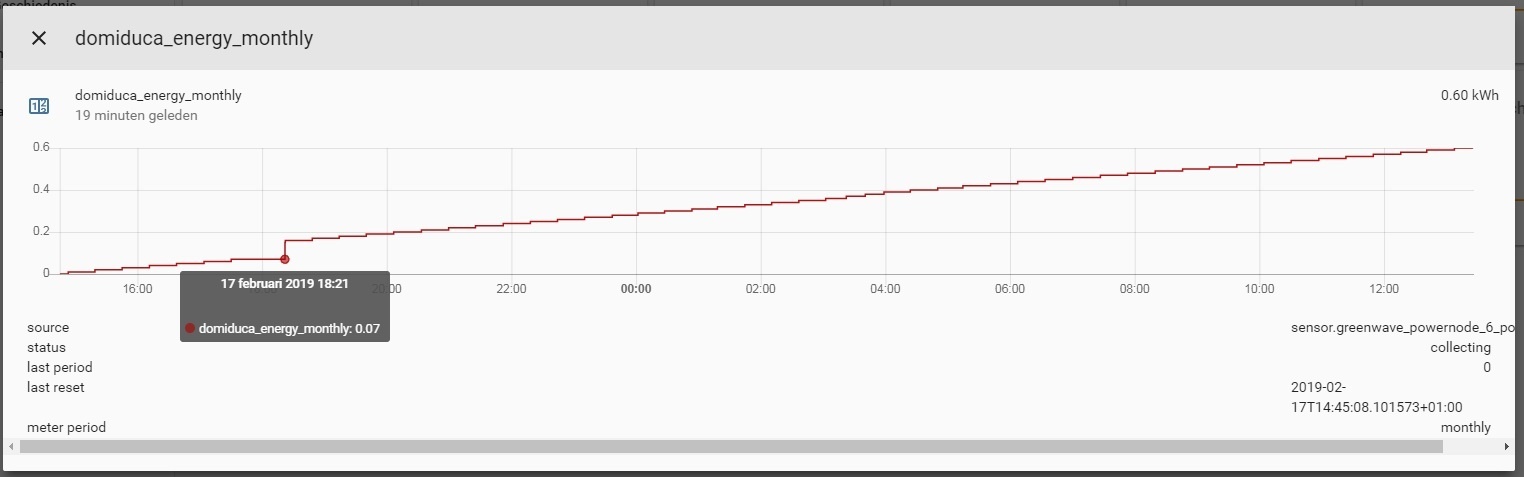Image resolution: width=1524 pixels, height=477 pixels.
Task: Click the 12:00 axis label
Action: (1384, 289)
